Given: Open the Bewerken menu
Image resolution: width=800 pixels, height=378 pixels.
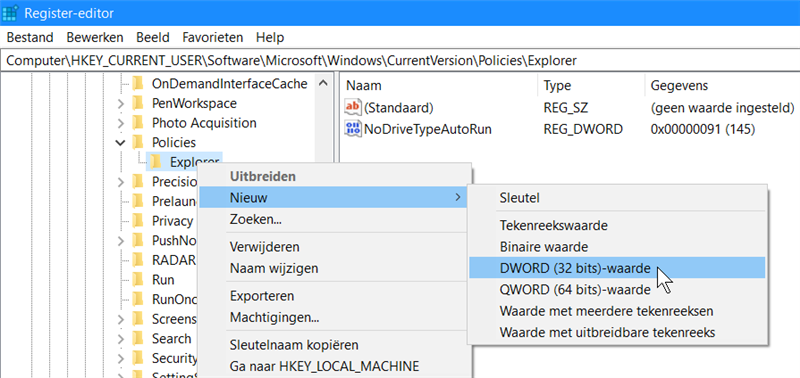Looking at the screenshot, I should tap(95, 37).
